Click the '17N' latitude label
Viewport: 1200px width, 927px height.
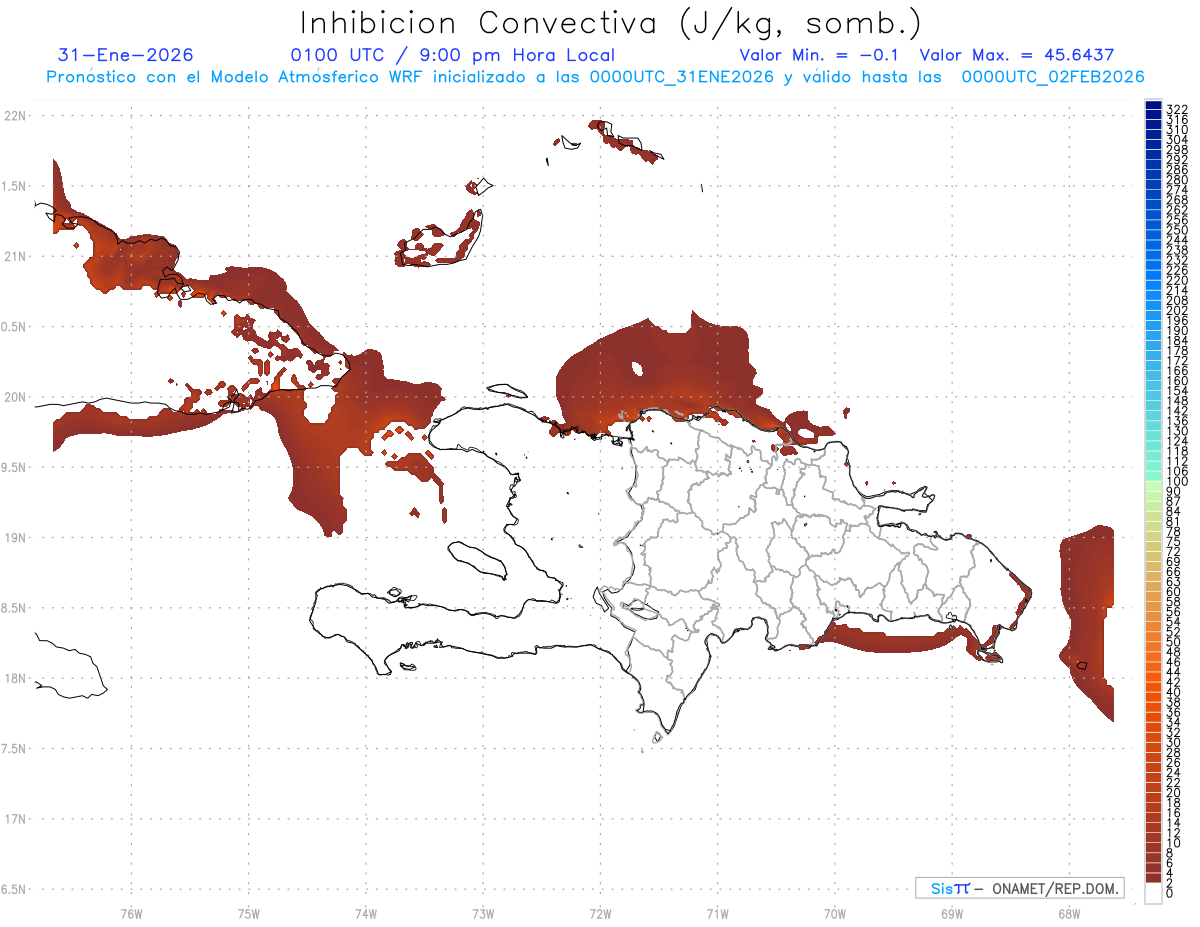pos(14,819)
